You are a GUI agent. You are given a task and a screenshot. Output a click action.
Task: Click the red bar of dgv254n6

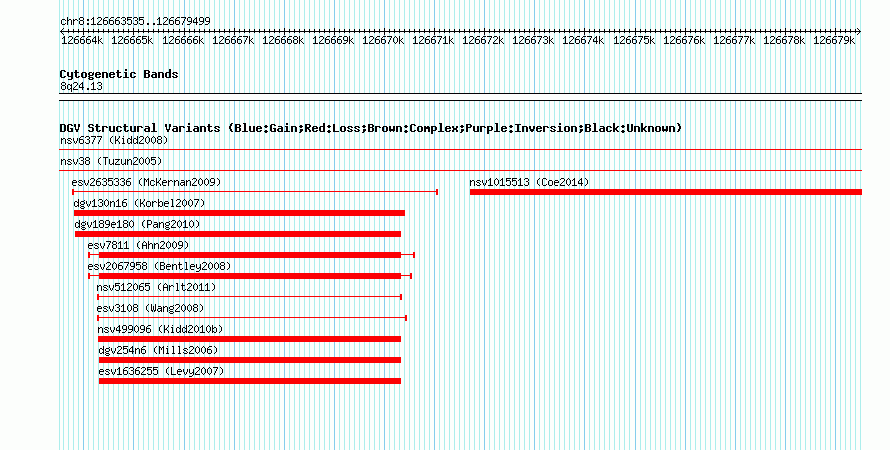pos(250,360)
